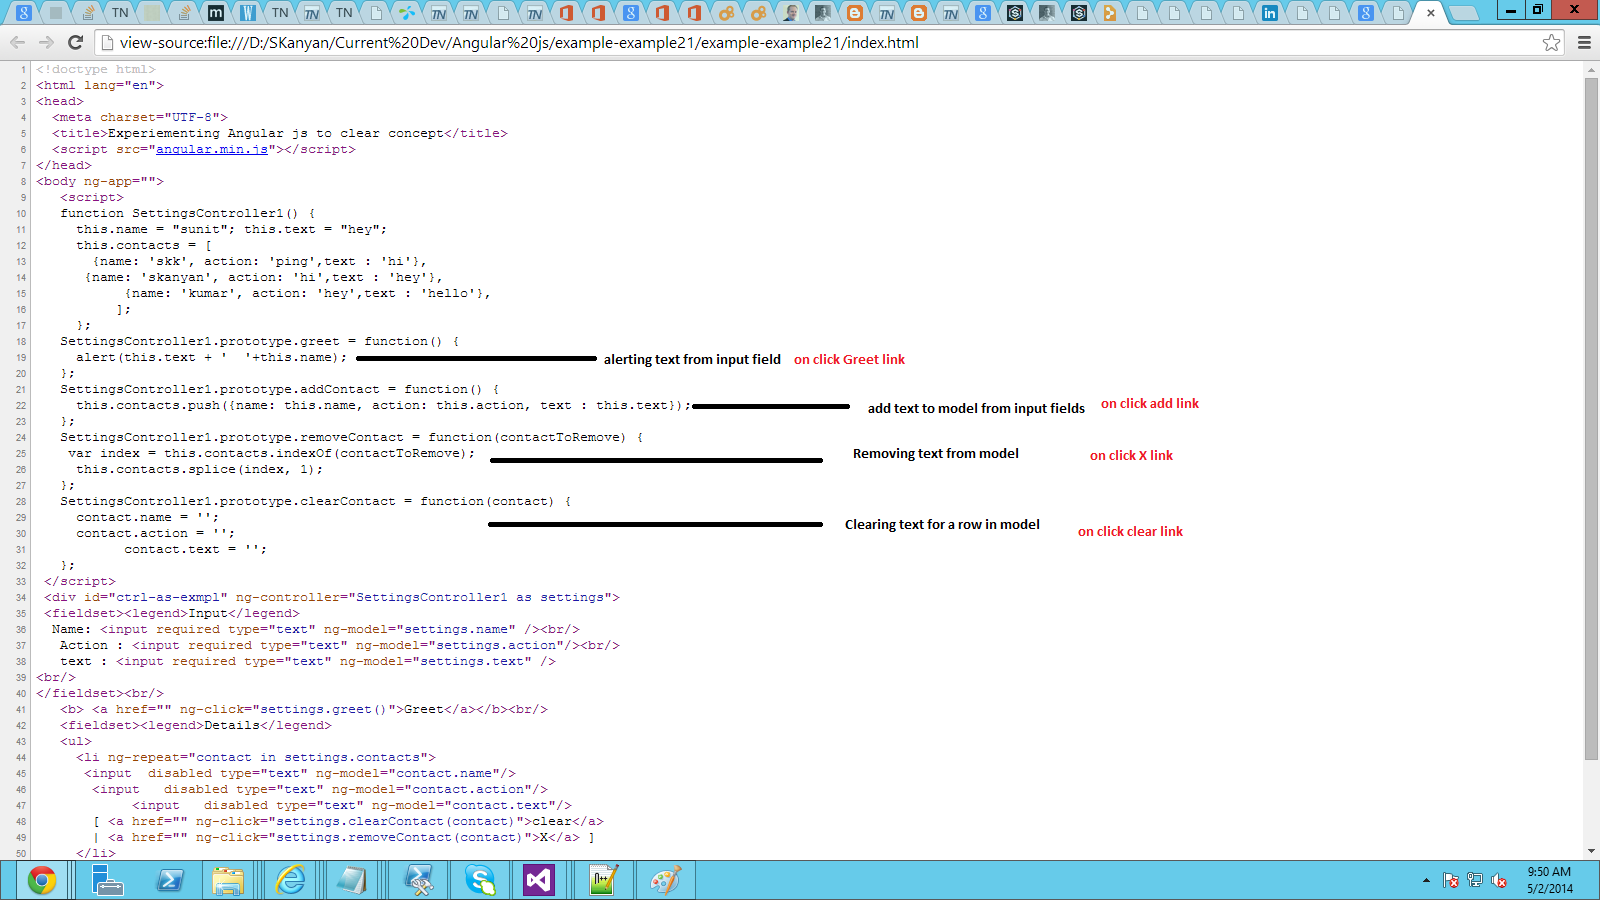This screenshot has height=900, width=1600.
Task: Switch to the blue 'W' icon tab
Action: (248, 13)
